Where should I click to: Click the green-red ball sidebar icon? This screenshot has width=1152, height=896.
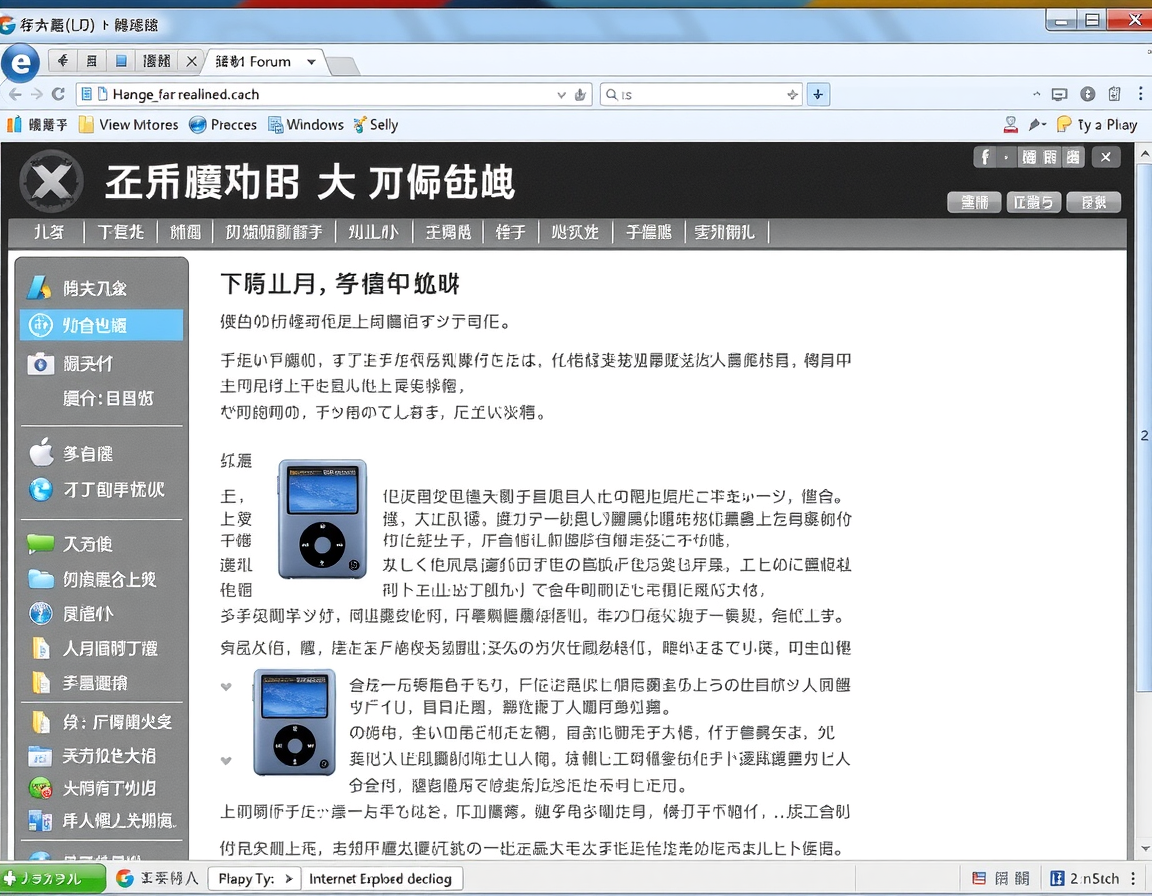click(x=40, y=788)
